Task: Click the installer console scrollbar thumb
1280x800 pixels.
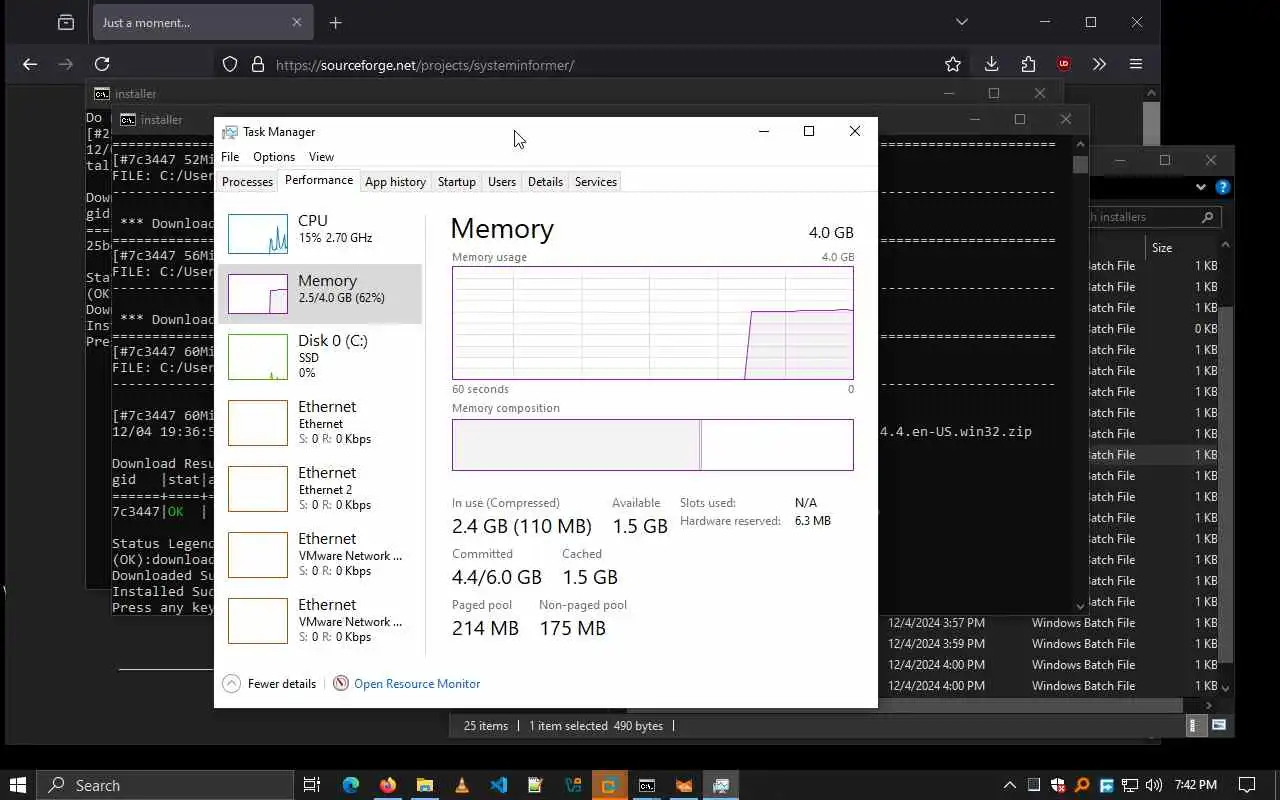Action: coord(1081,165)
